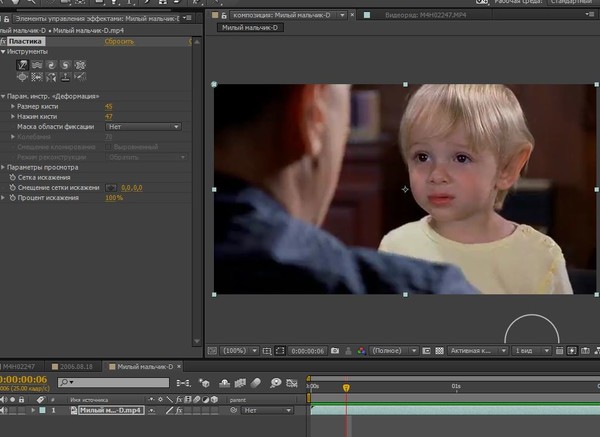Click the timeline layer search field

[113, 382]
